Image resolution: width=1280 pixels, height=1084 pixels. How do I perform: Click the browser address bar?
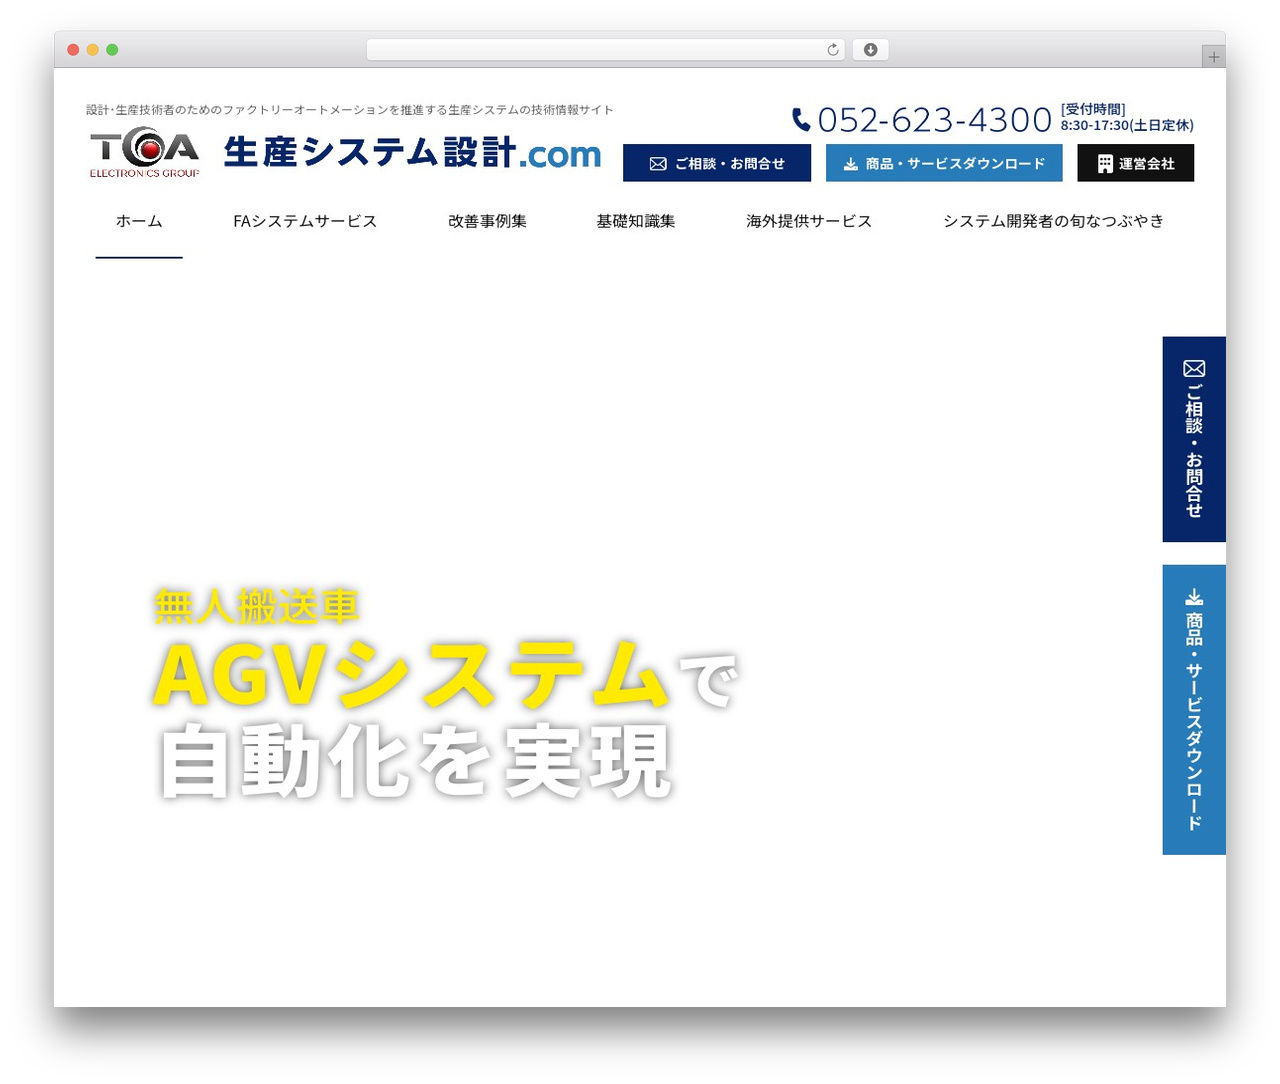tap(606, 50)
